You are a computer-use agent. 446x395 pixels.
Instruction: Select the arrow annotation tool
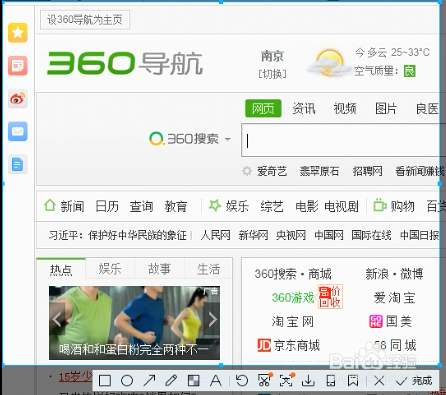click(149, 381)
